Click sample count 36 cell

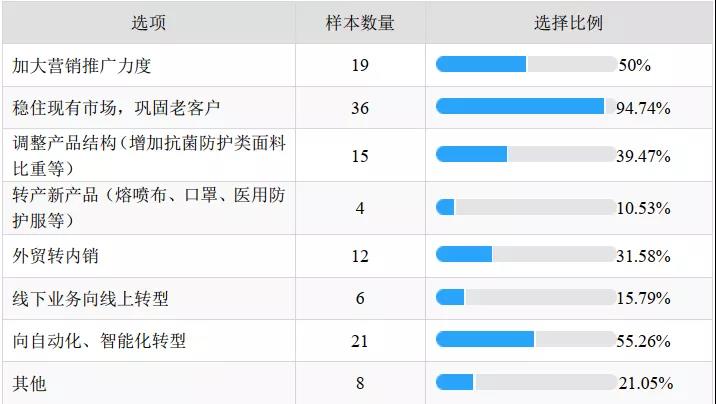(x=360, y=108)
